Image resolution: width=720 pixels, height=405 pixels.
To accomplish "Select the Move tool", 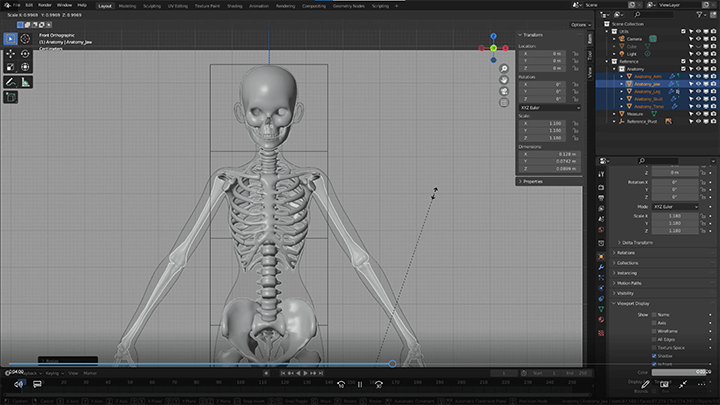I will pyautogui.click(x=11, y=54).
